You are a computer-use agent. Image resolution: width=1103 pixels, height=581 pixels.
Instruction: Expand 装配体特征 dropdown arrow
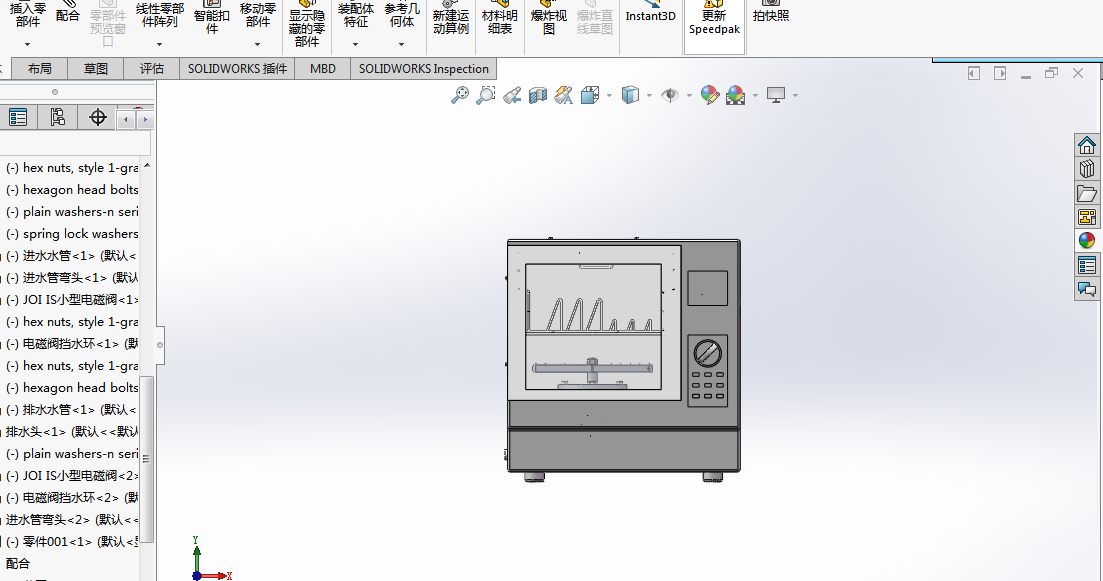[355, 44]
